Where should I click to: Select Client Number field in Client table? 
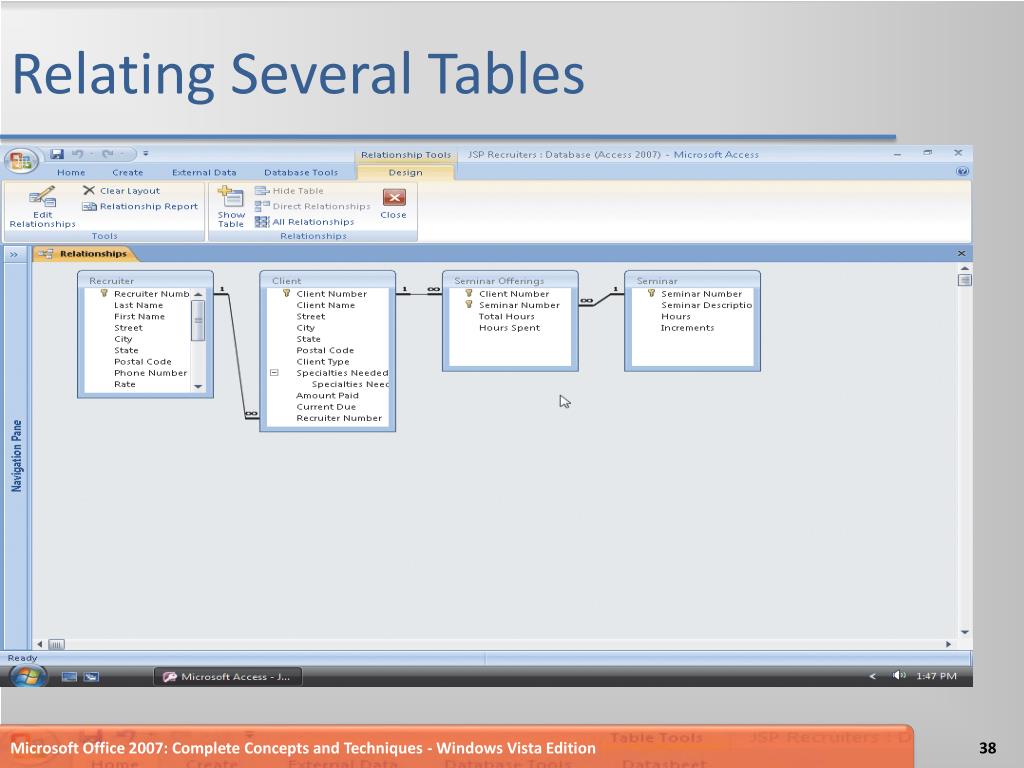[331, 294]
